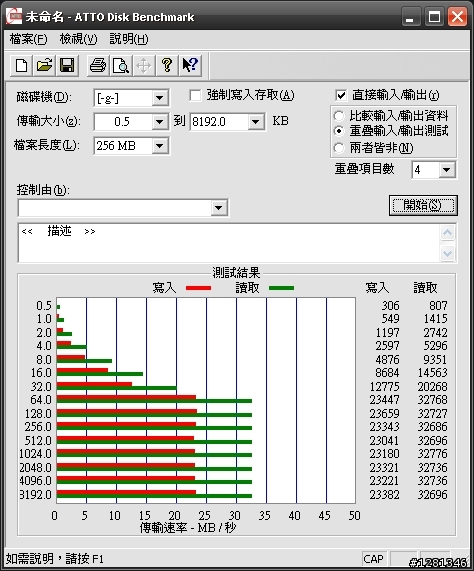Click the green 讀取 legend swatch
This screenshot has width=474, height=571.
(x=281, y=288)
